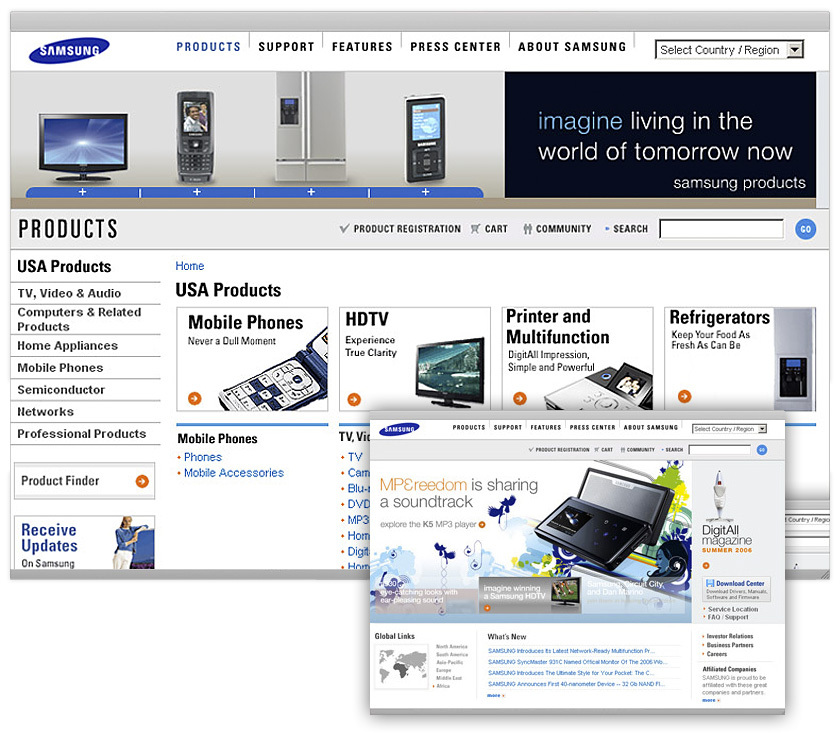Click the orange arrow on Mobile Phones tile
Image resolution: width=840 pixels, height=740 pixels.
click(x=193, y=397)
